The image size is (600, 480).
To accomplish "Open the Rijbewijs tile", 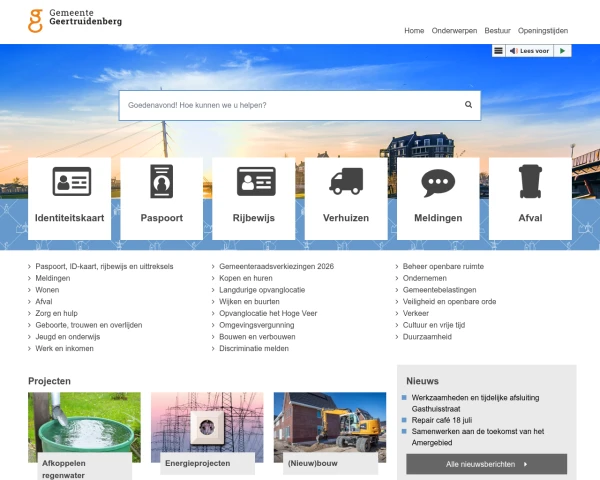I will [254, 199].
